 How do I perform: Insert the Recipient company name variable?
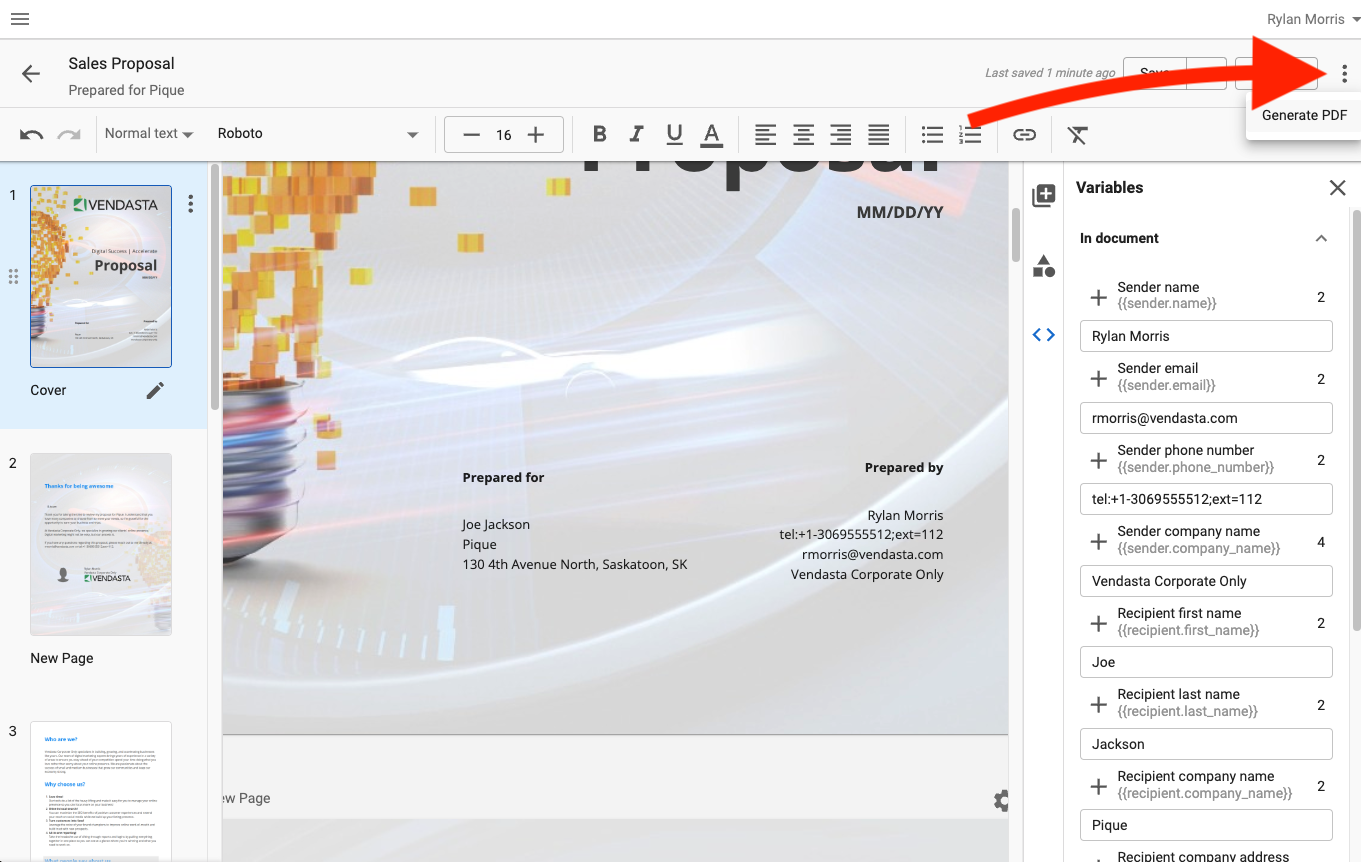point(1098,786)
